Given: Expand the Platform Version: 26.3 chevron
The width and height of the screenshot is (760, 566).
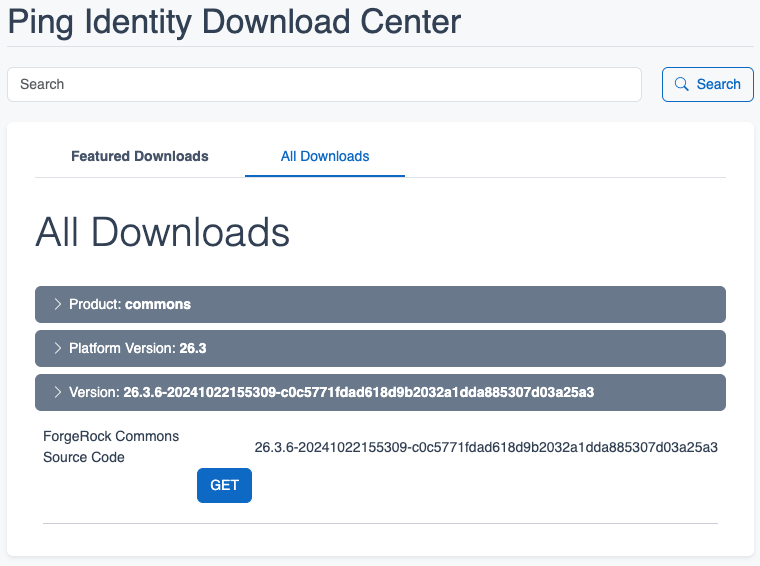Looking at the screenshot, I should pos(58,348).
